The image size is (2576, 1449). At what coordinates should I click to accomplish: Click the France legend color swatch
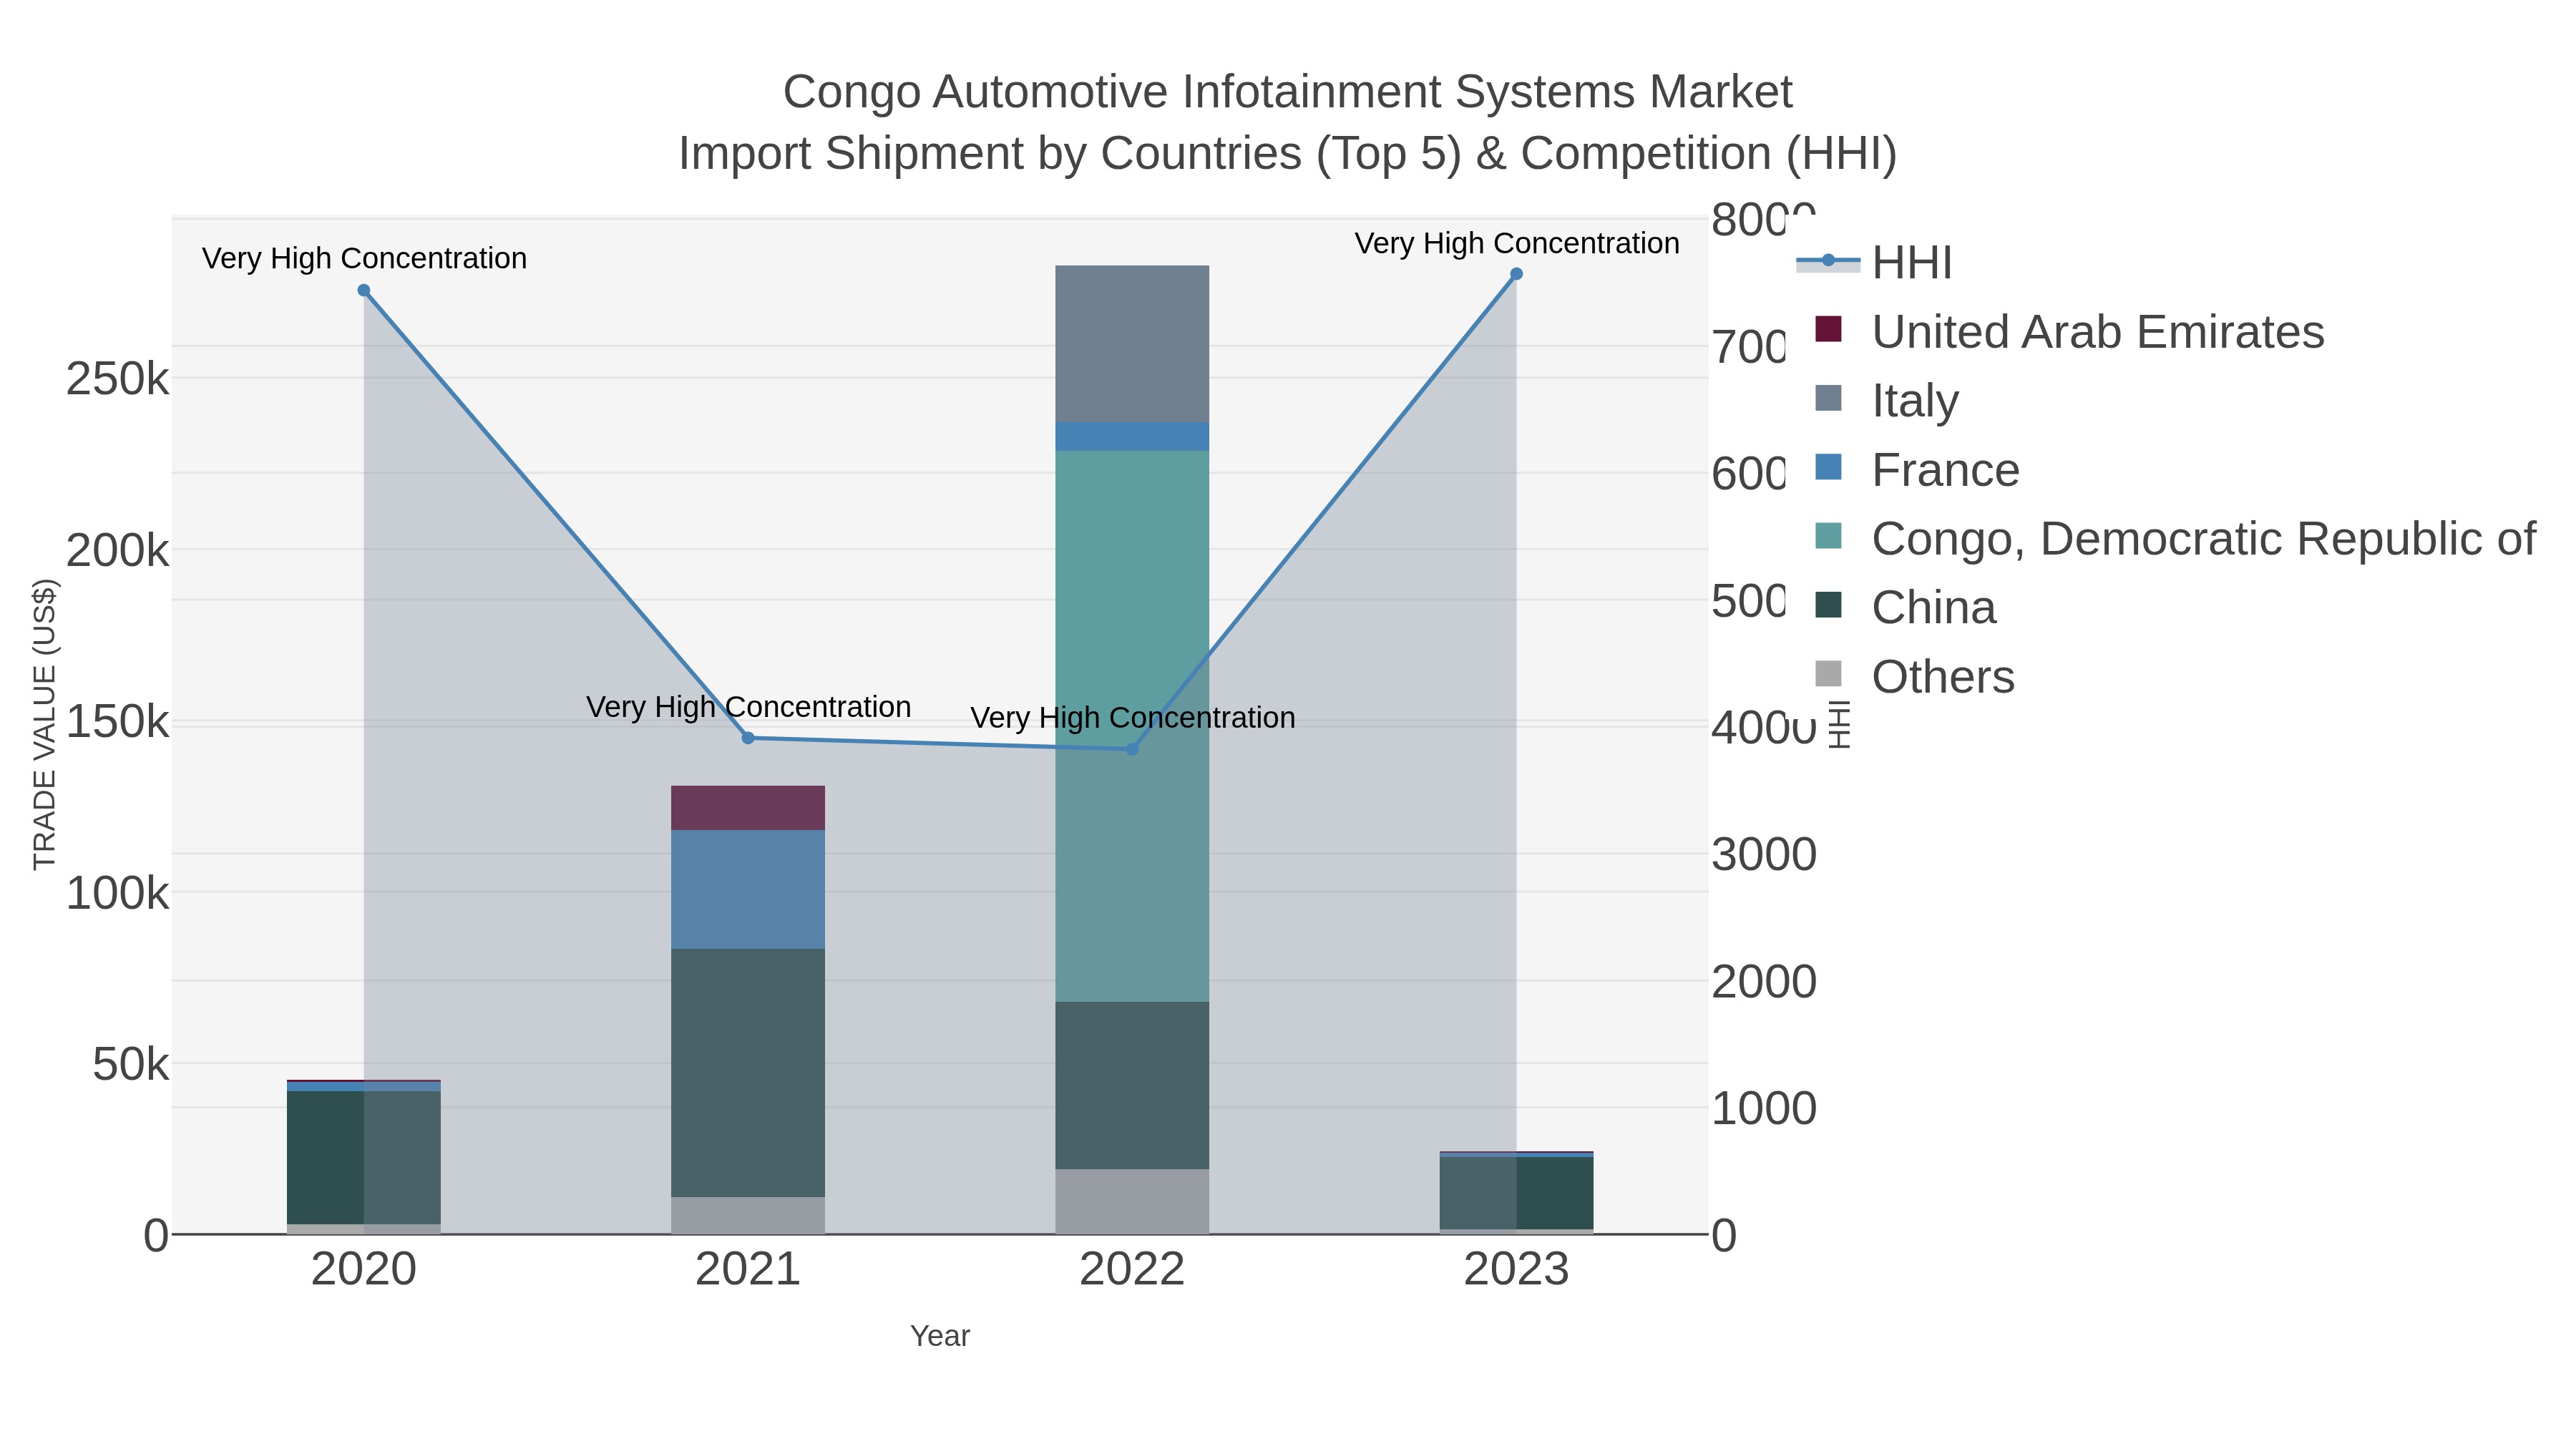tap(1828, 467)
